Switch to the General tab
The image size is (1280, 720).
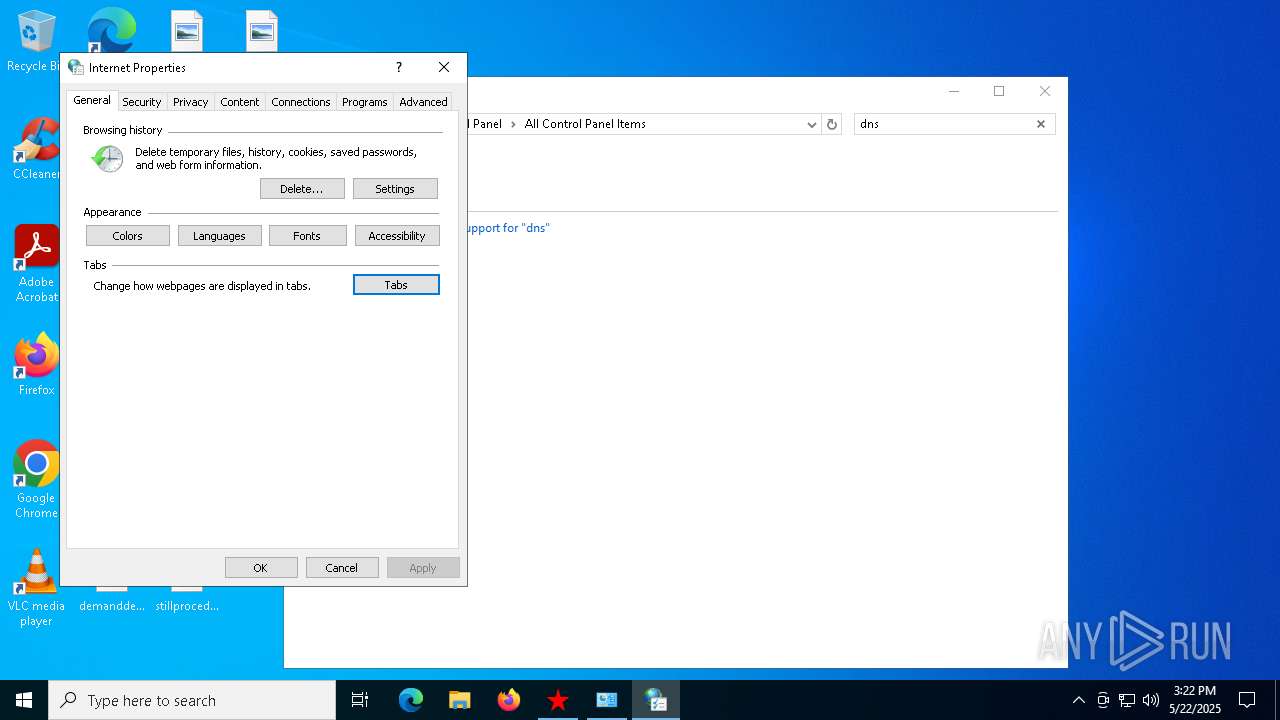pos(92,100)
